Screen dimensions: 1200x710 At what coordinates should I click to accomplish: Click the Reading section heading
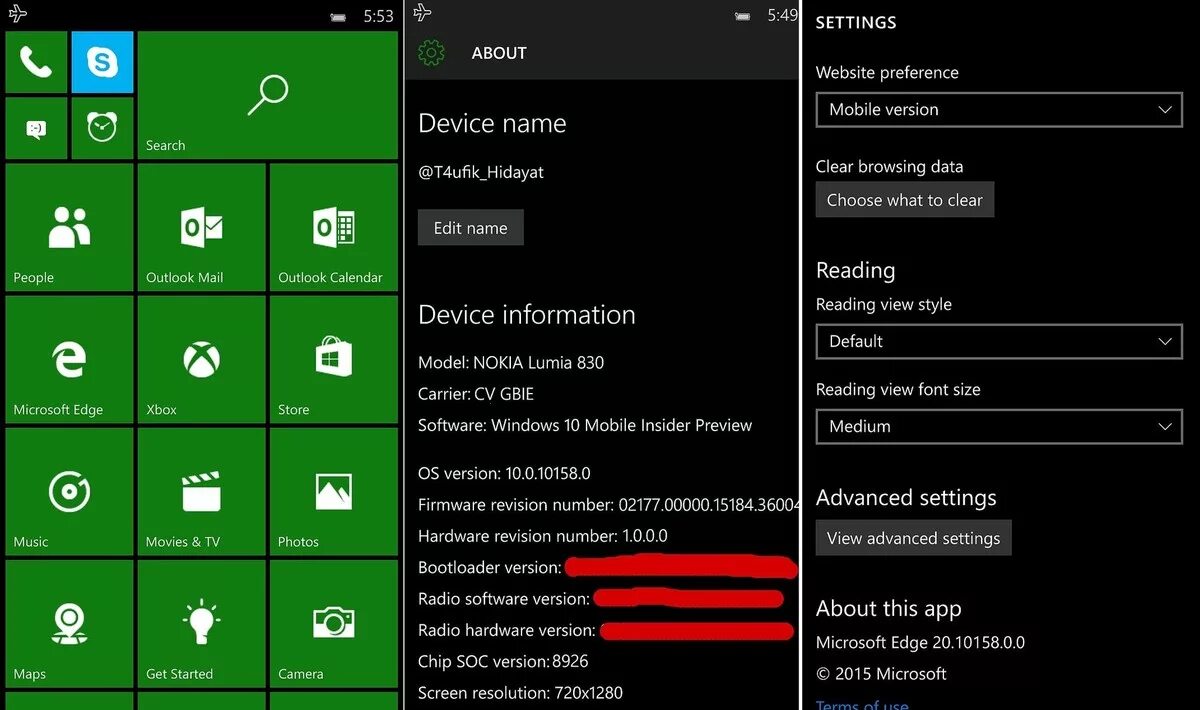855,271
